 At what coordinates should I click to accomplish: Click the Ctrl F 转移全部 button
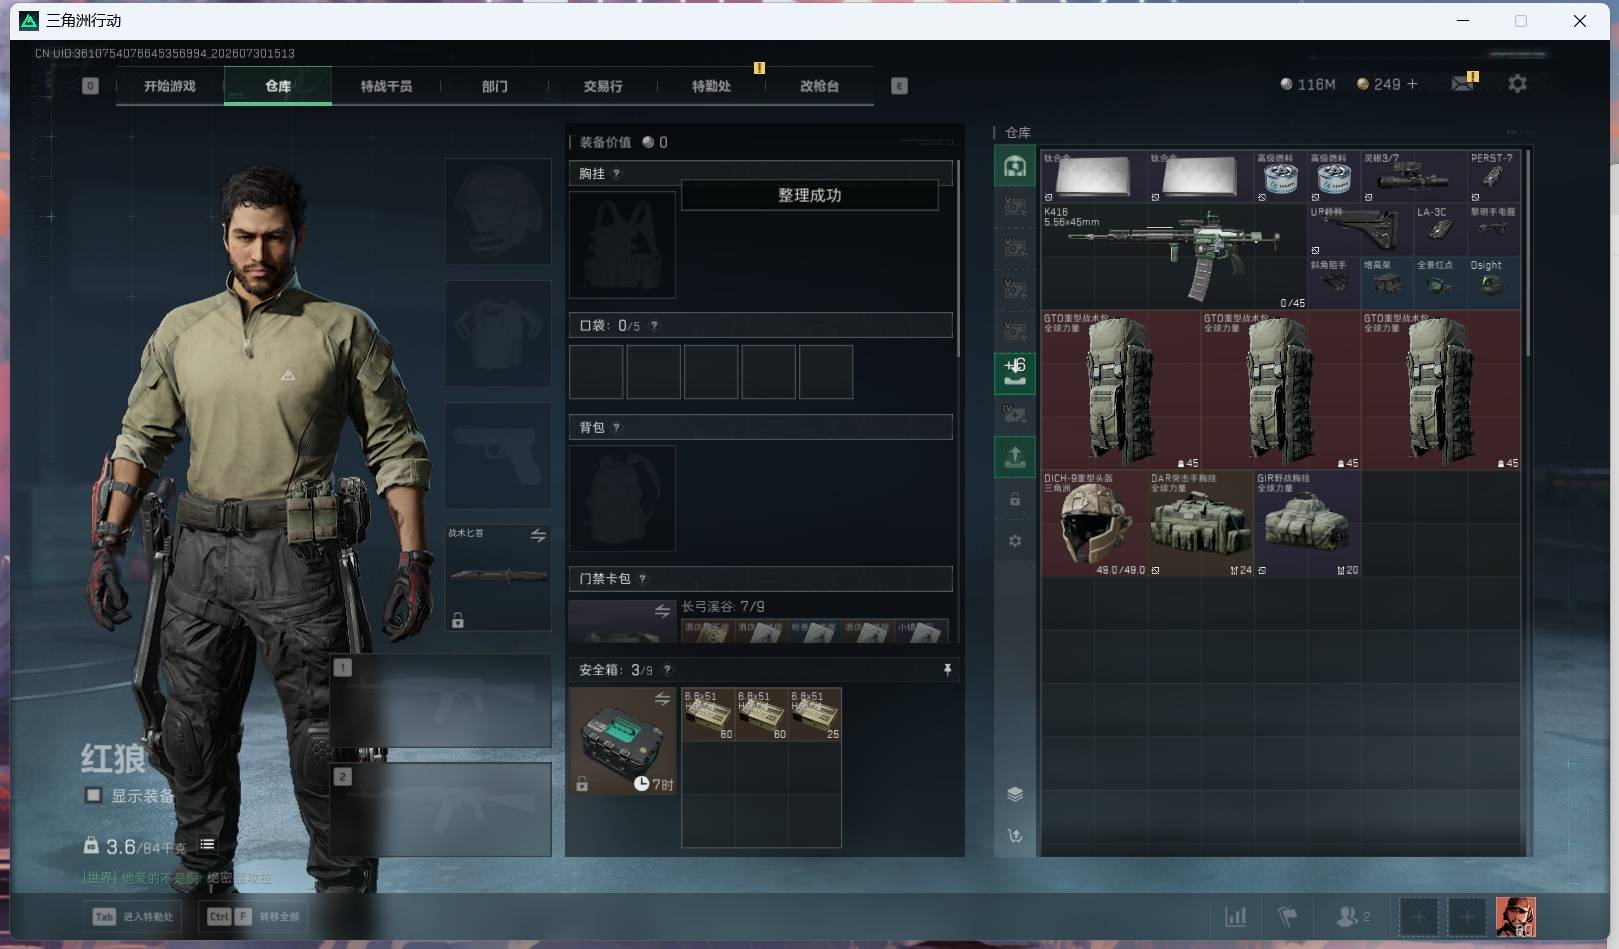coord(253,916)
